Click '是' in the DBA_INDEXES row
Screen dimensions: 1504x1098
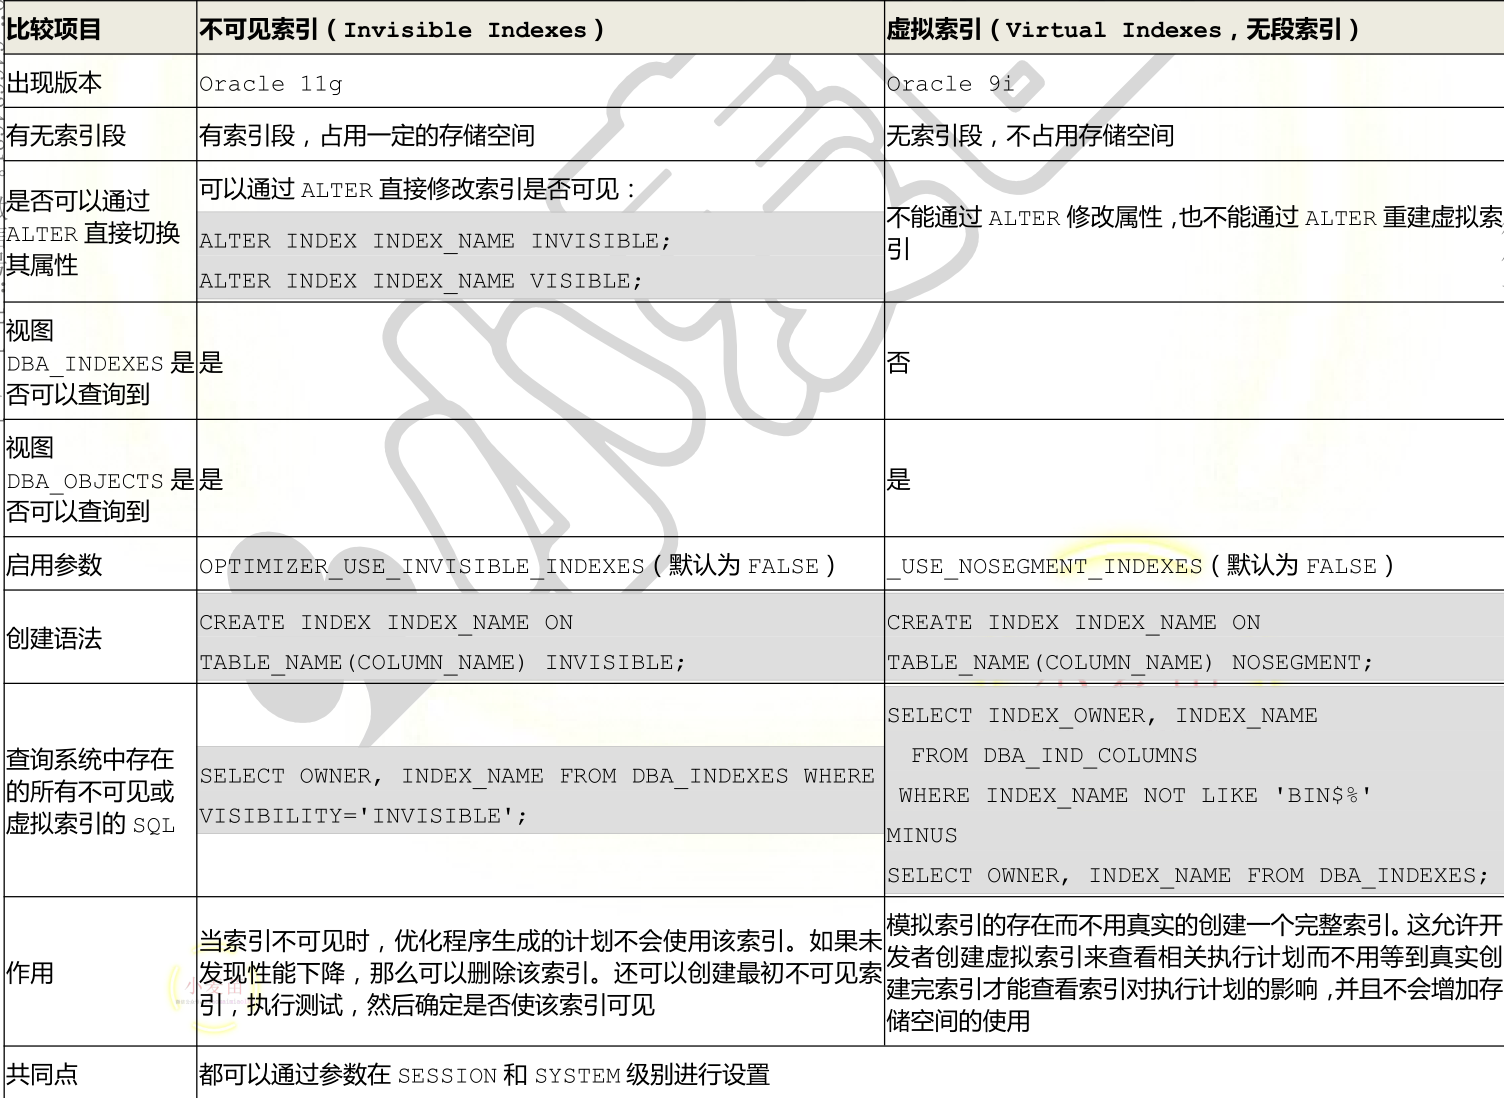point(211,362)
